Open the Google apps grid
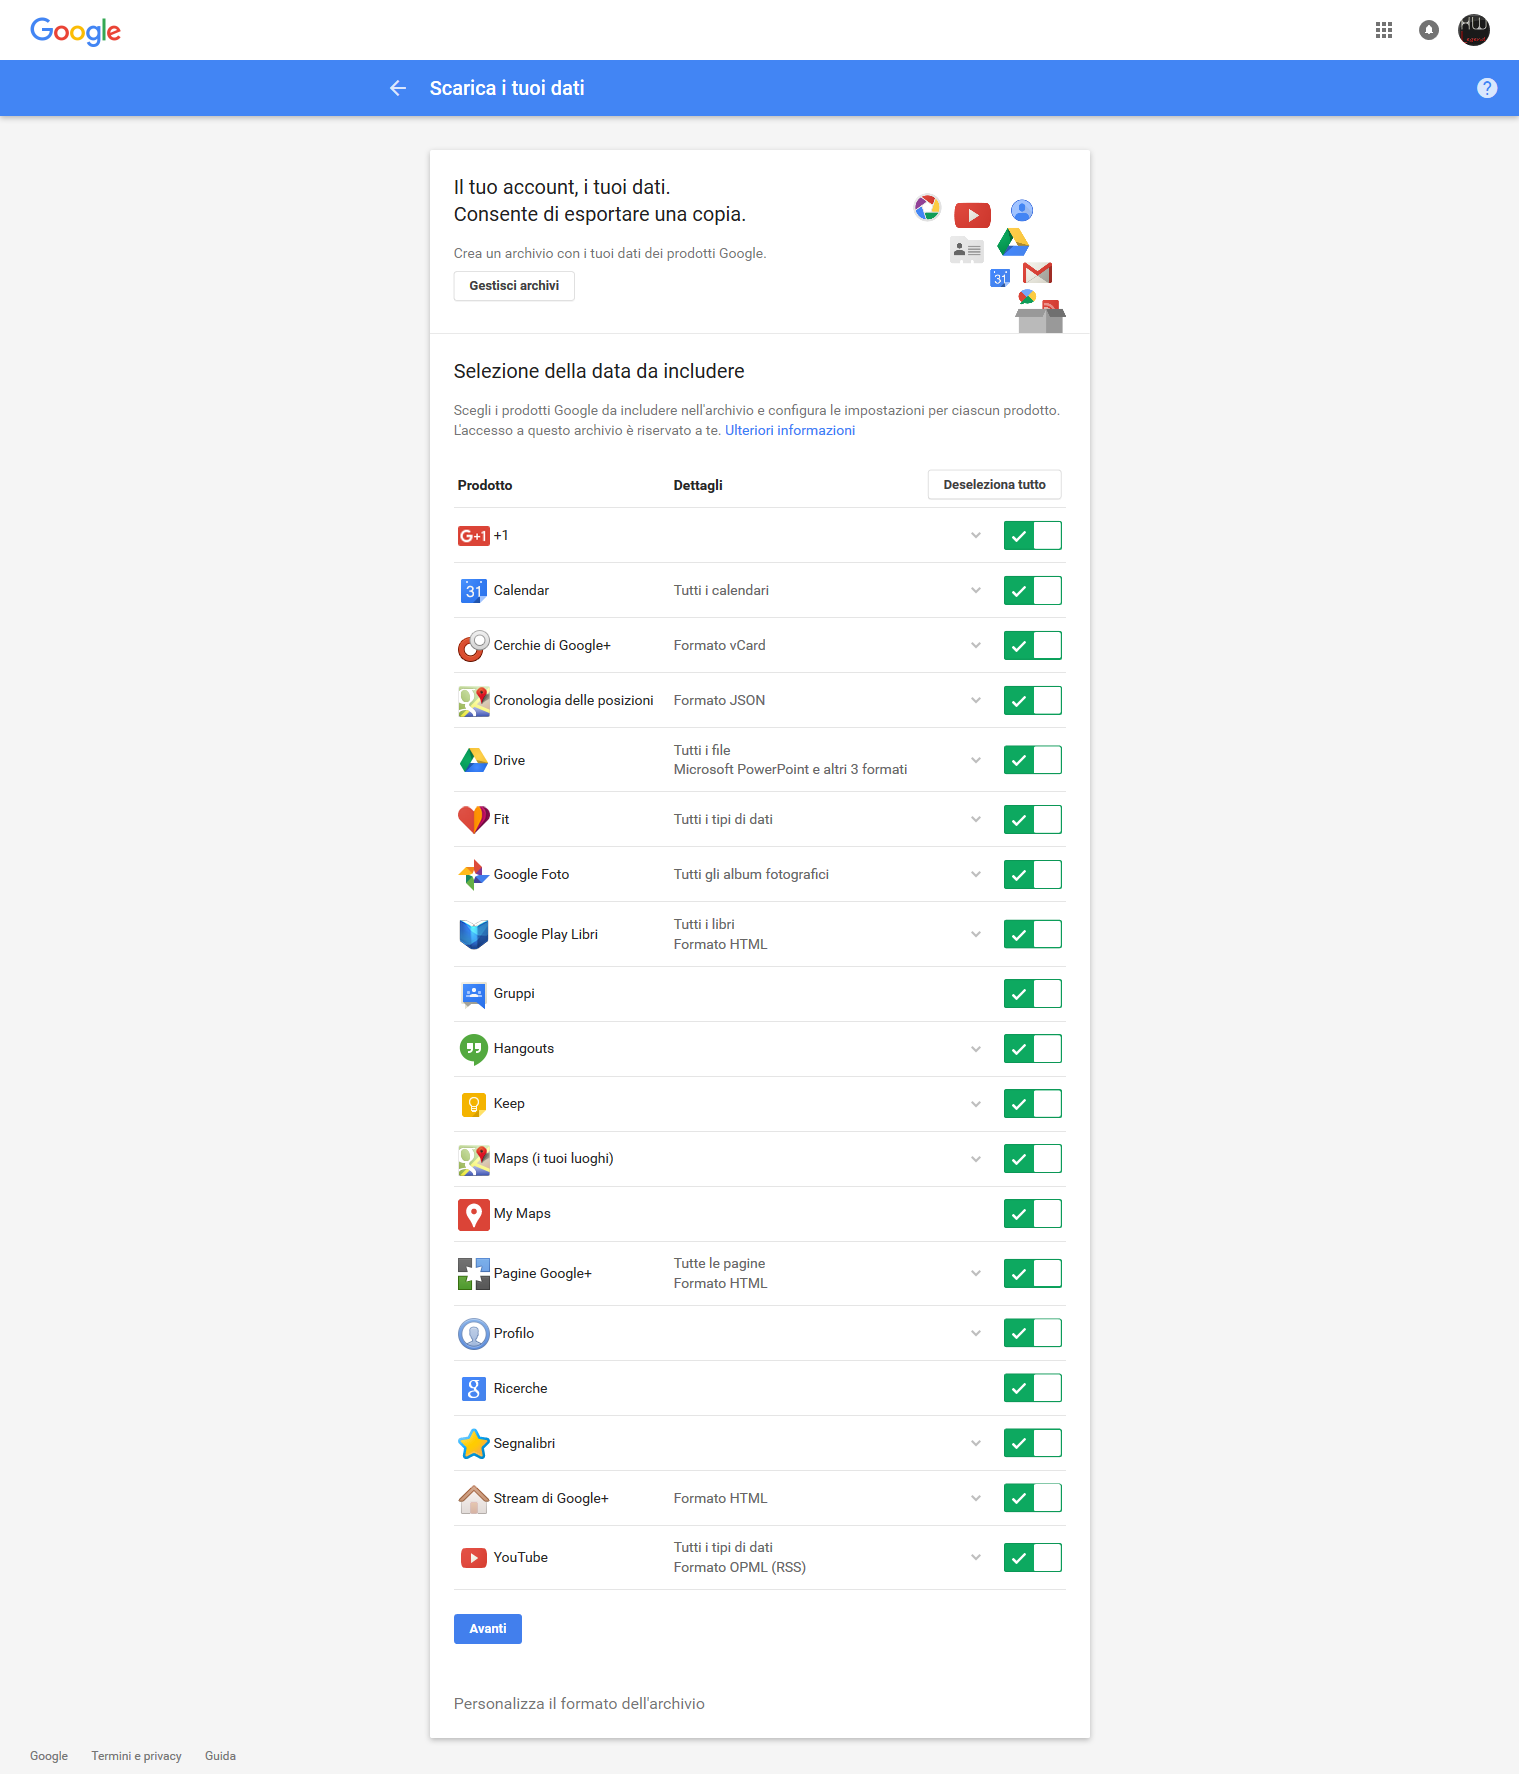Viewport: 1519px width, 1774px height. click(x=1384, y=30)
